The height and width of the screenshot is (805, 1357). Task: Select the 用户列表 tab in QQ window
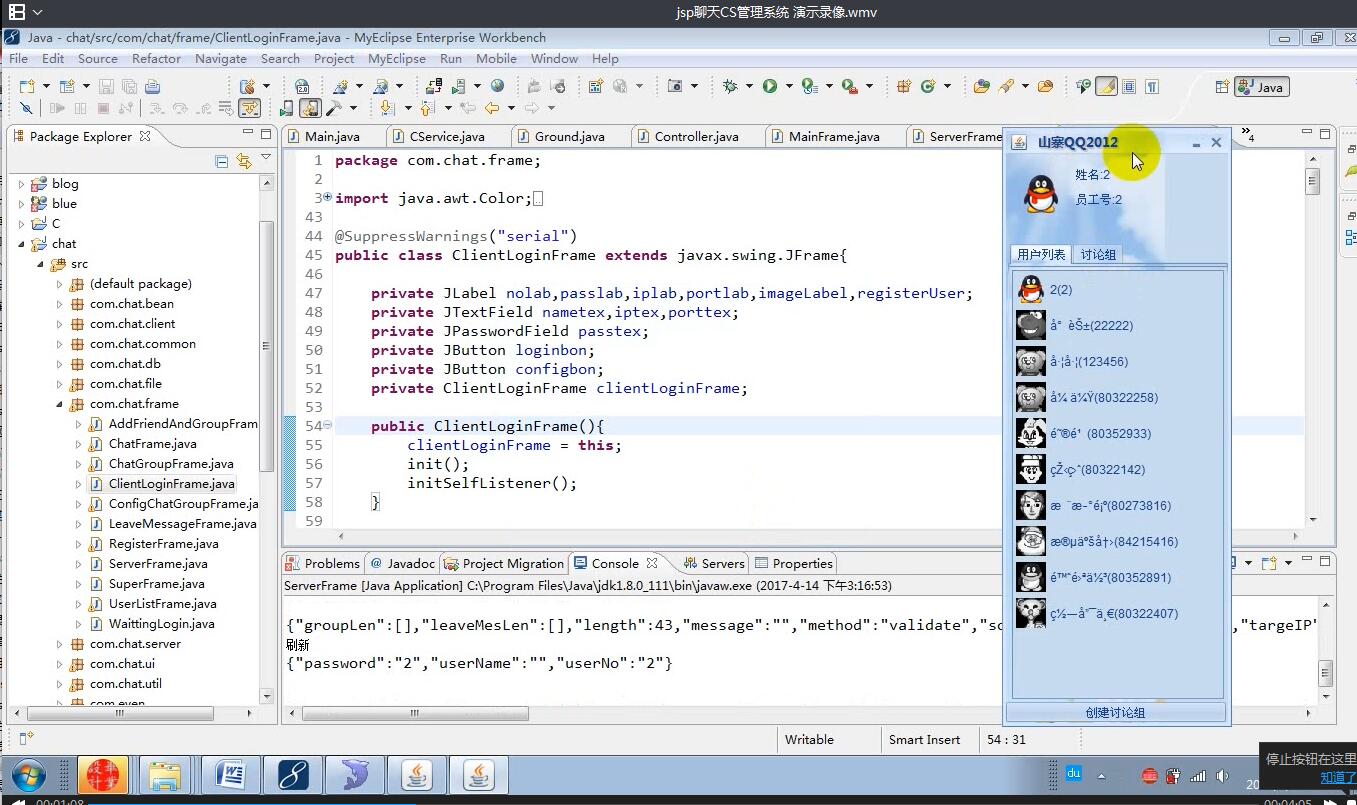coord(1041,254)
